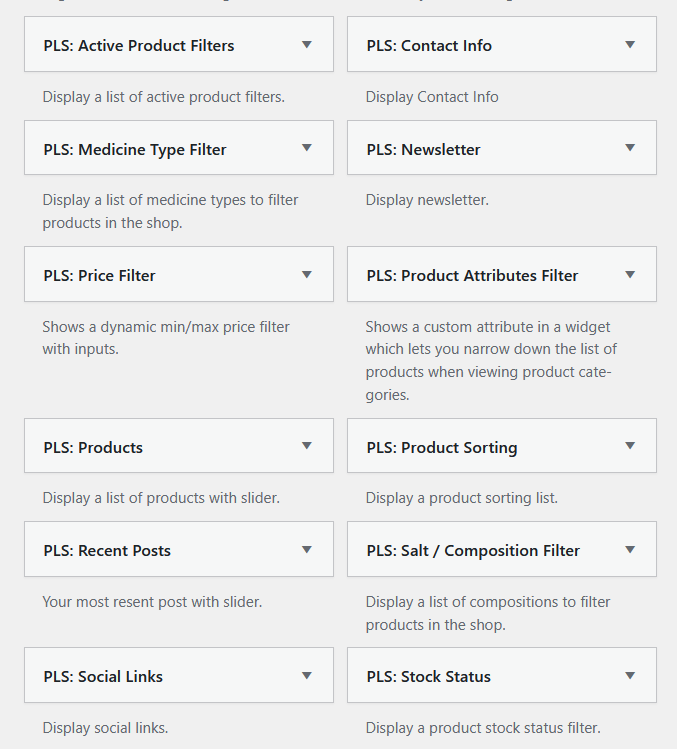
Task: Open PLS: Salt / Composition Filter arrow
Action: click(630, 550)
